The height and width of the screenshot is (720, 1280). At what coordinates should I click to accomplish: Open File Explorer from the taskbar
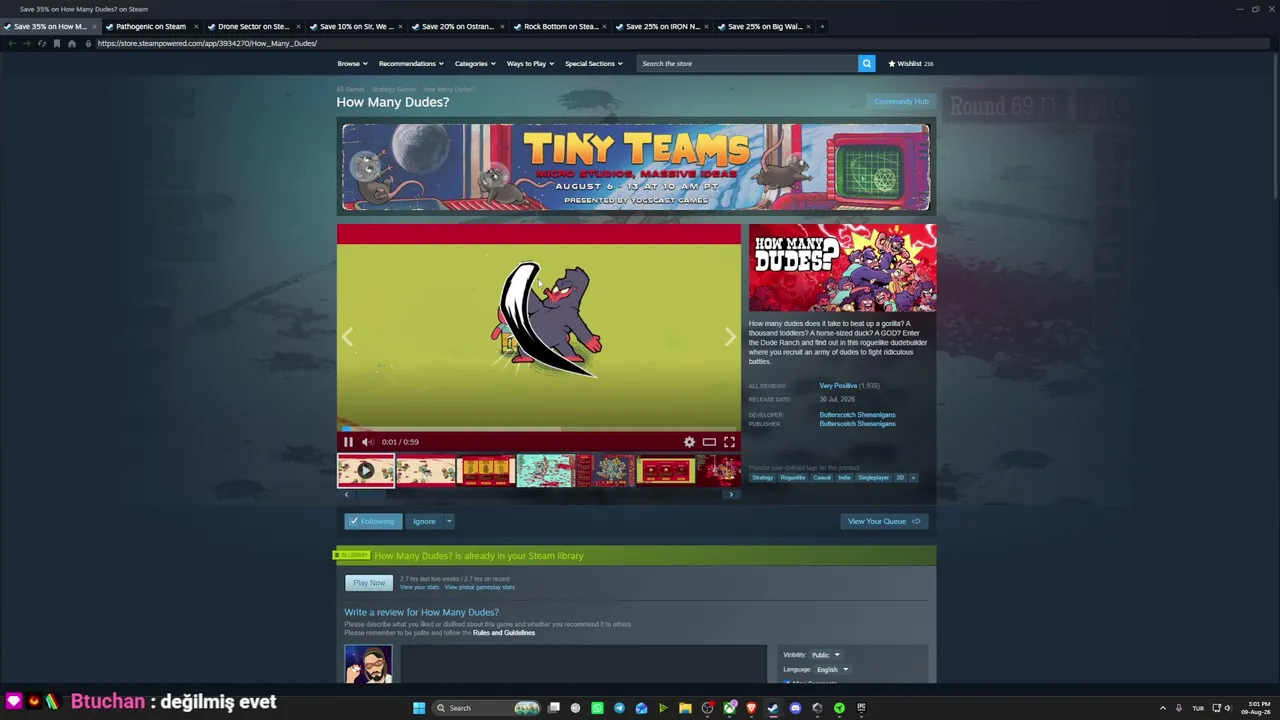coord(685,708)
